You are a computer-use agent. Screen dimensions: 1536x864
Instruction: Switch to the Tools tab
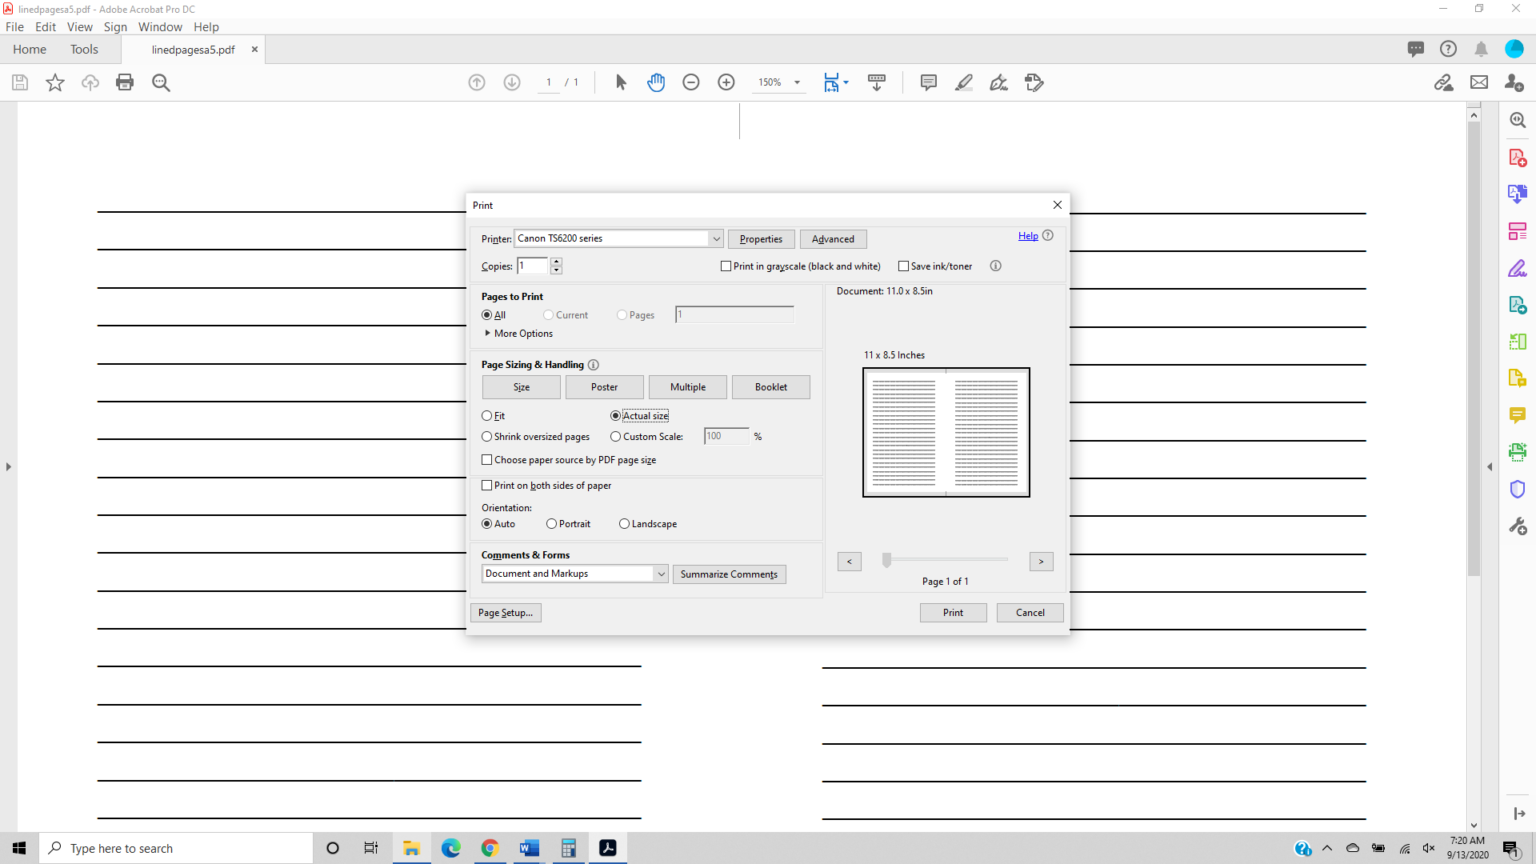click(84, 49)
